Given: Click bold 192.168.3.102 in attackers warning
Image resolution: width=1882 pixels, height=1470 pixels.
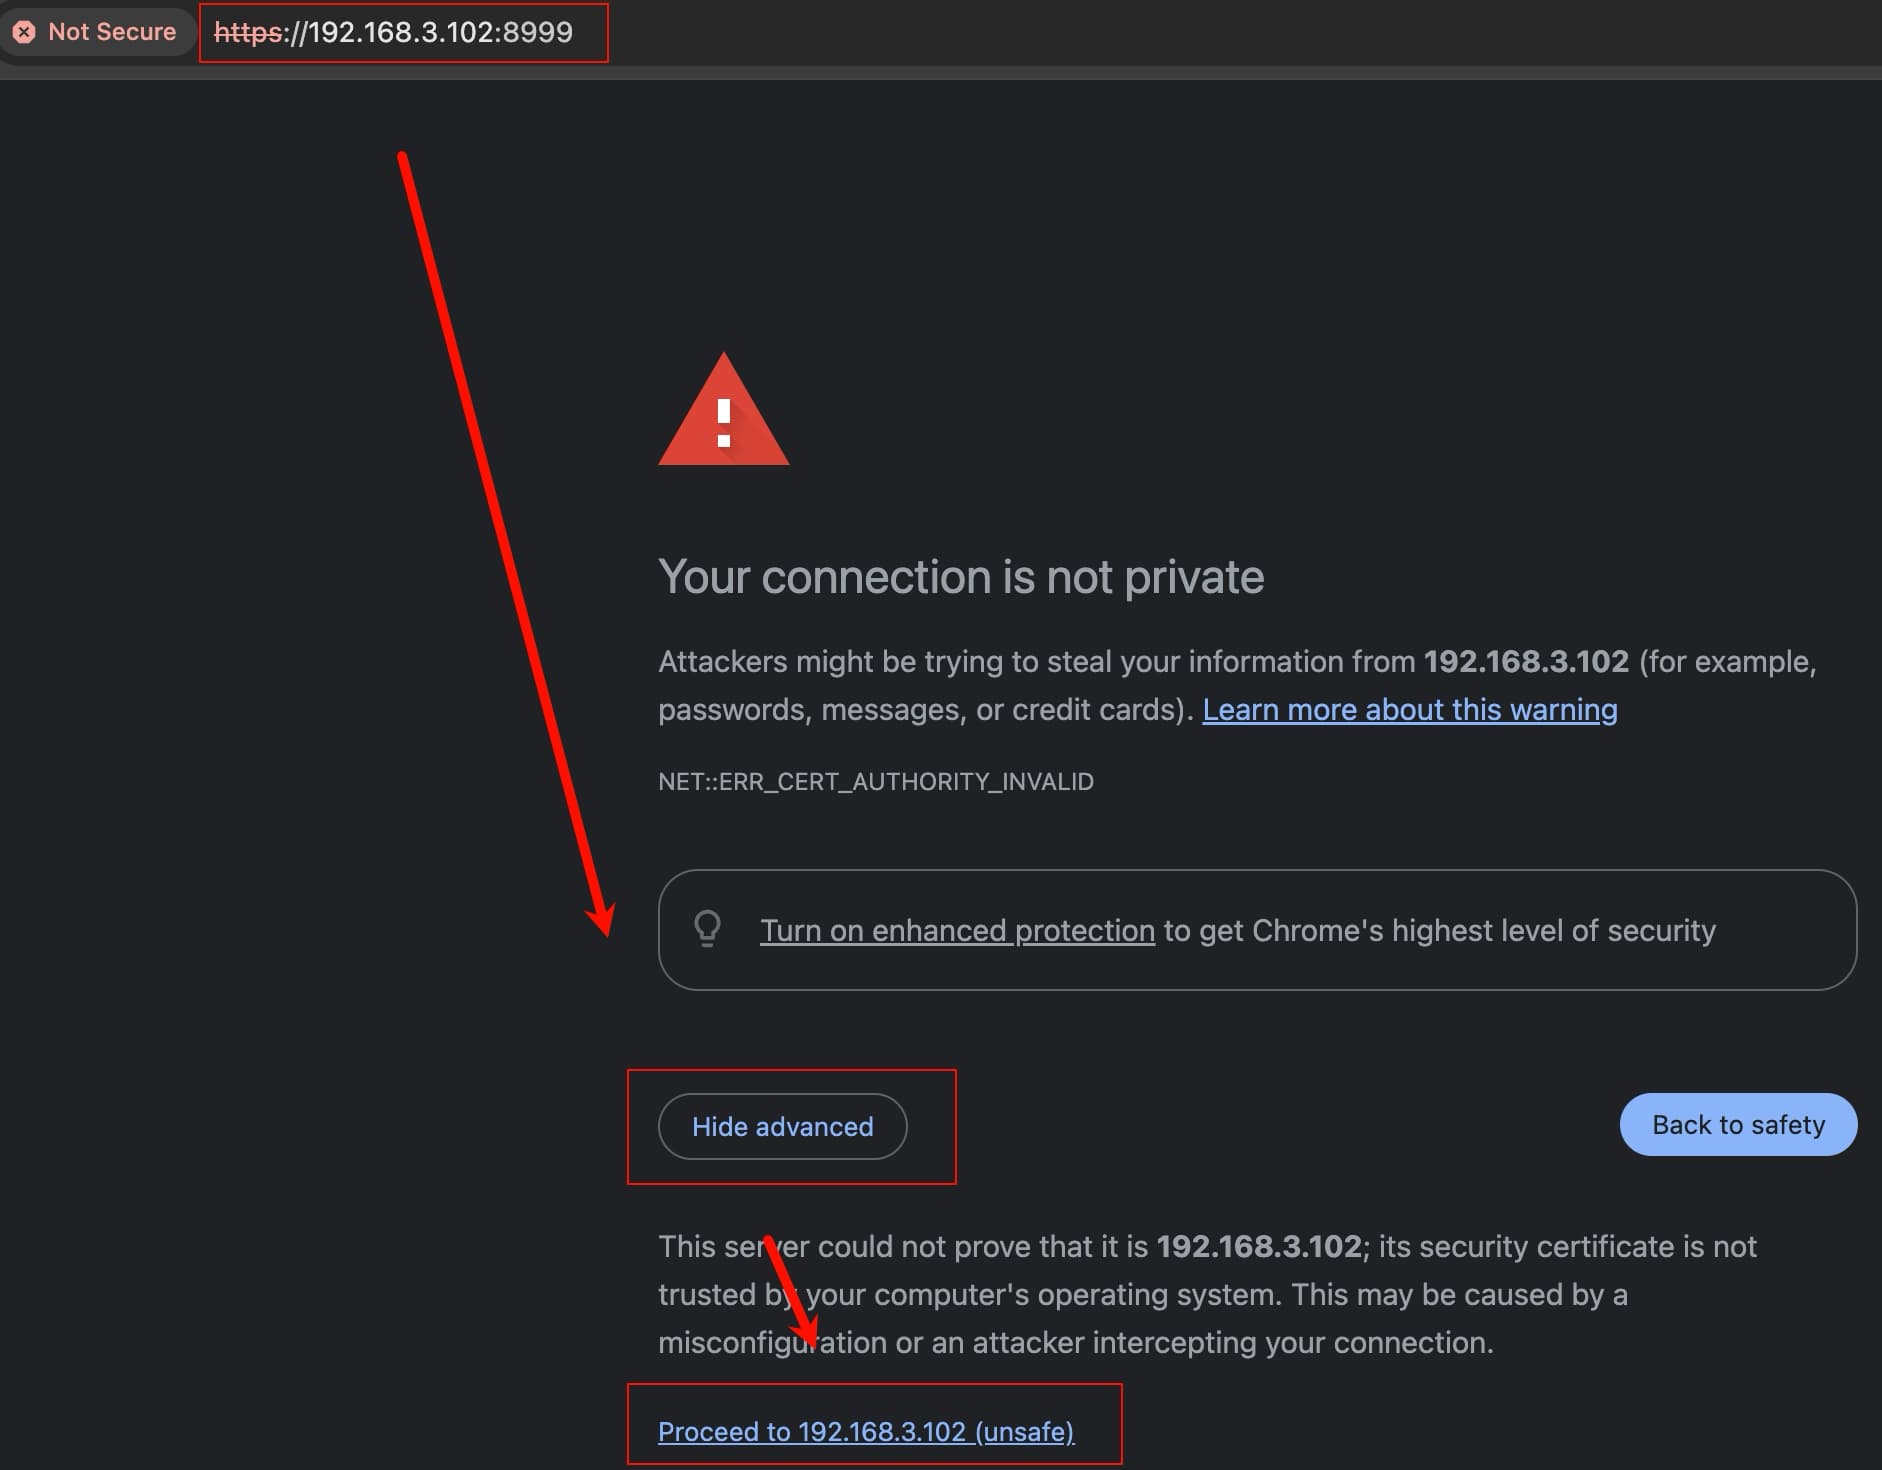Looking at the screenshot, I should tap(1526, 661).
